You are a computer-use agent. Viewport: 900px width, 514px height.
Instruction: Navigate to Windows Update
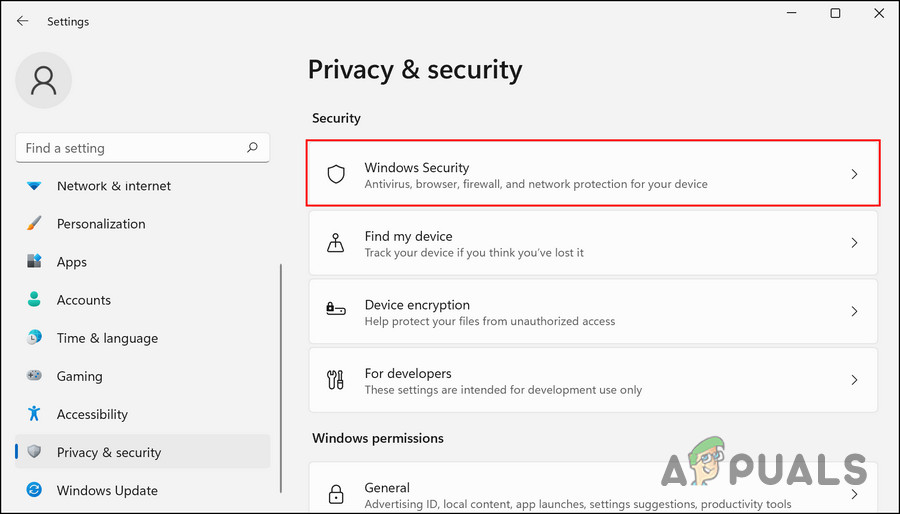[107, 490]
